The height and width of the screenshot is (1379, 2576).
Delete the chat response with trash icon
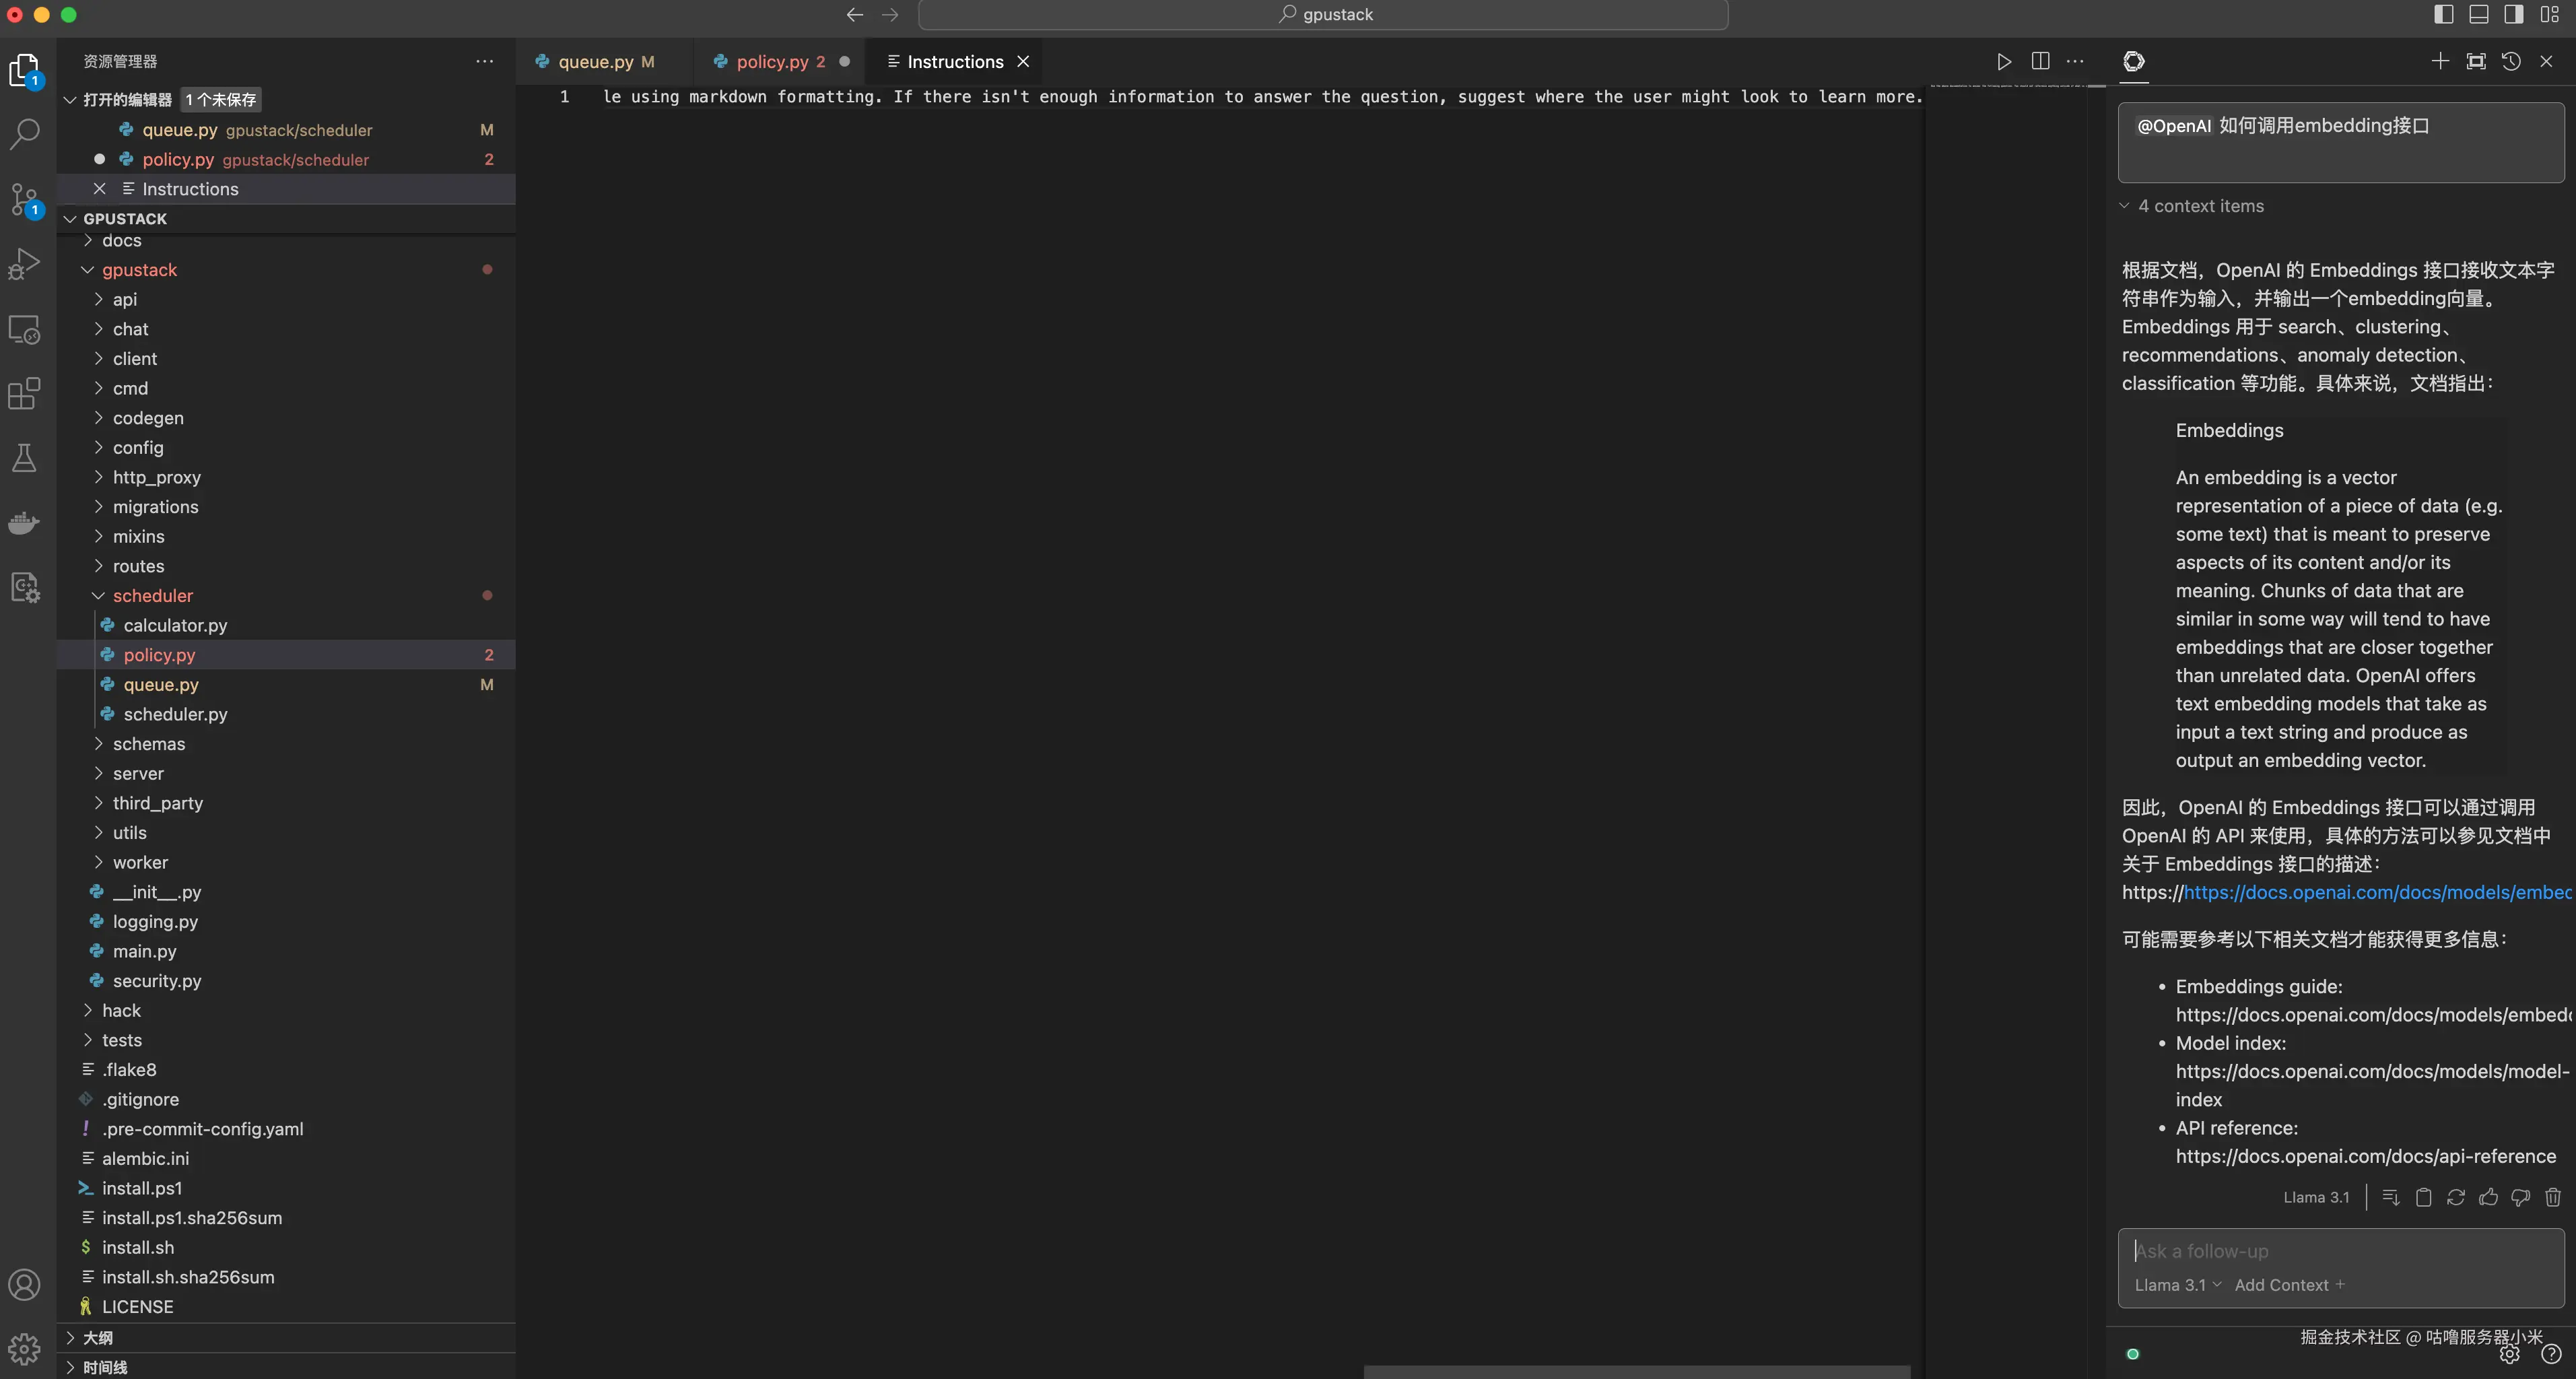point(2553,1197)
